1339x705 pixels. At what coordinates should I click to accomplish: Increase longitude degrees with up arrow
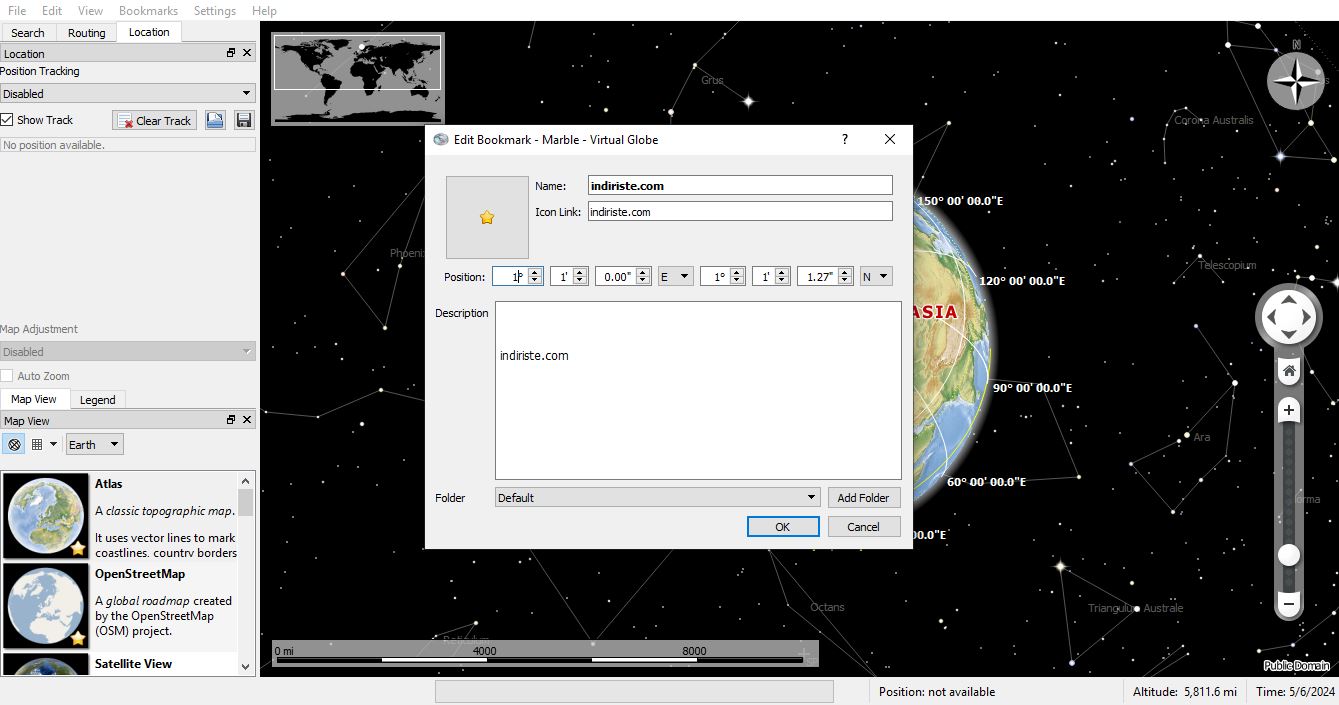tap(535, 272)
